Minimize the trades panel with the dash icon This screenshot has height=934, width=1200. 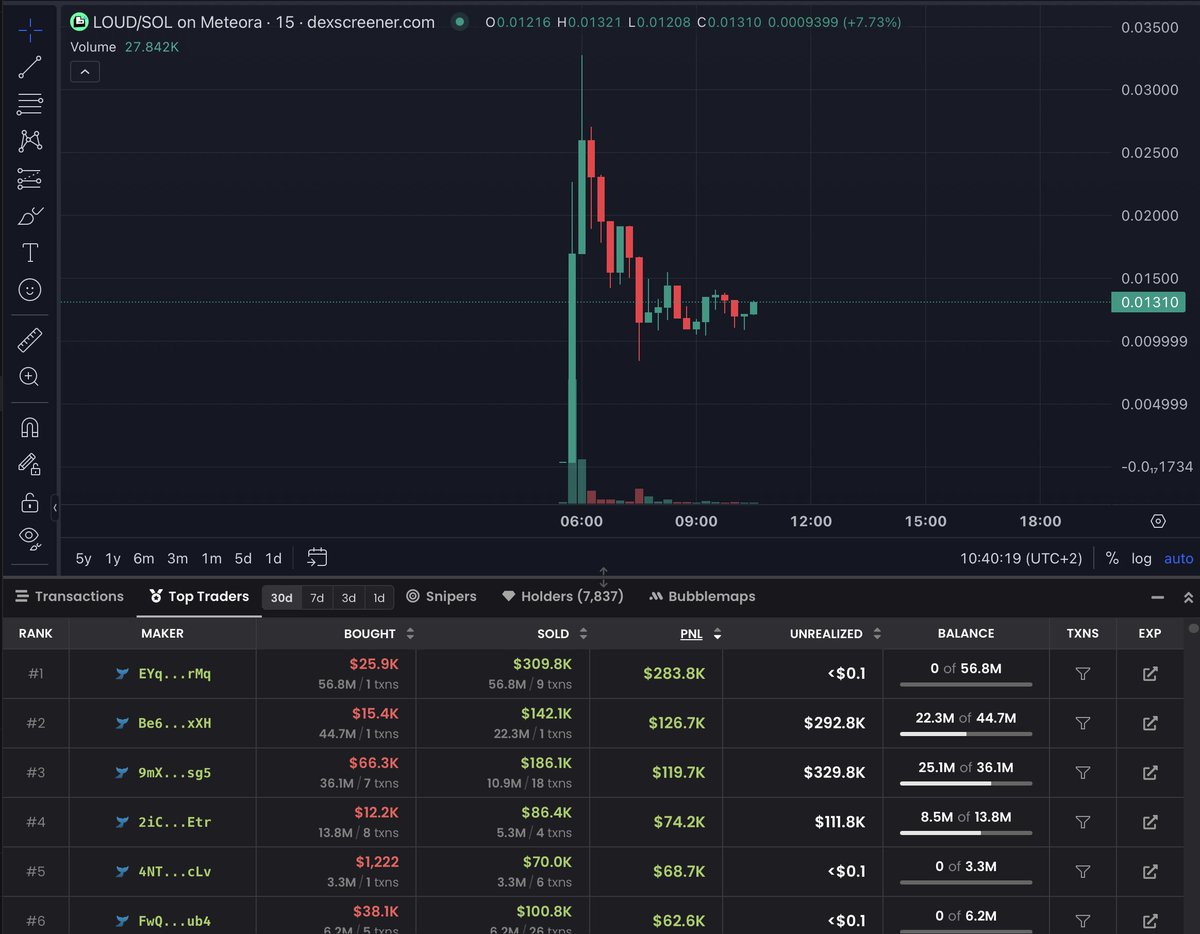(x=1158, y=597)
